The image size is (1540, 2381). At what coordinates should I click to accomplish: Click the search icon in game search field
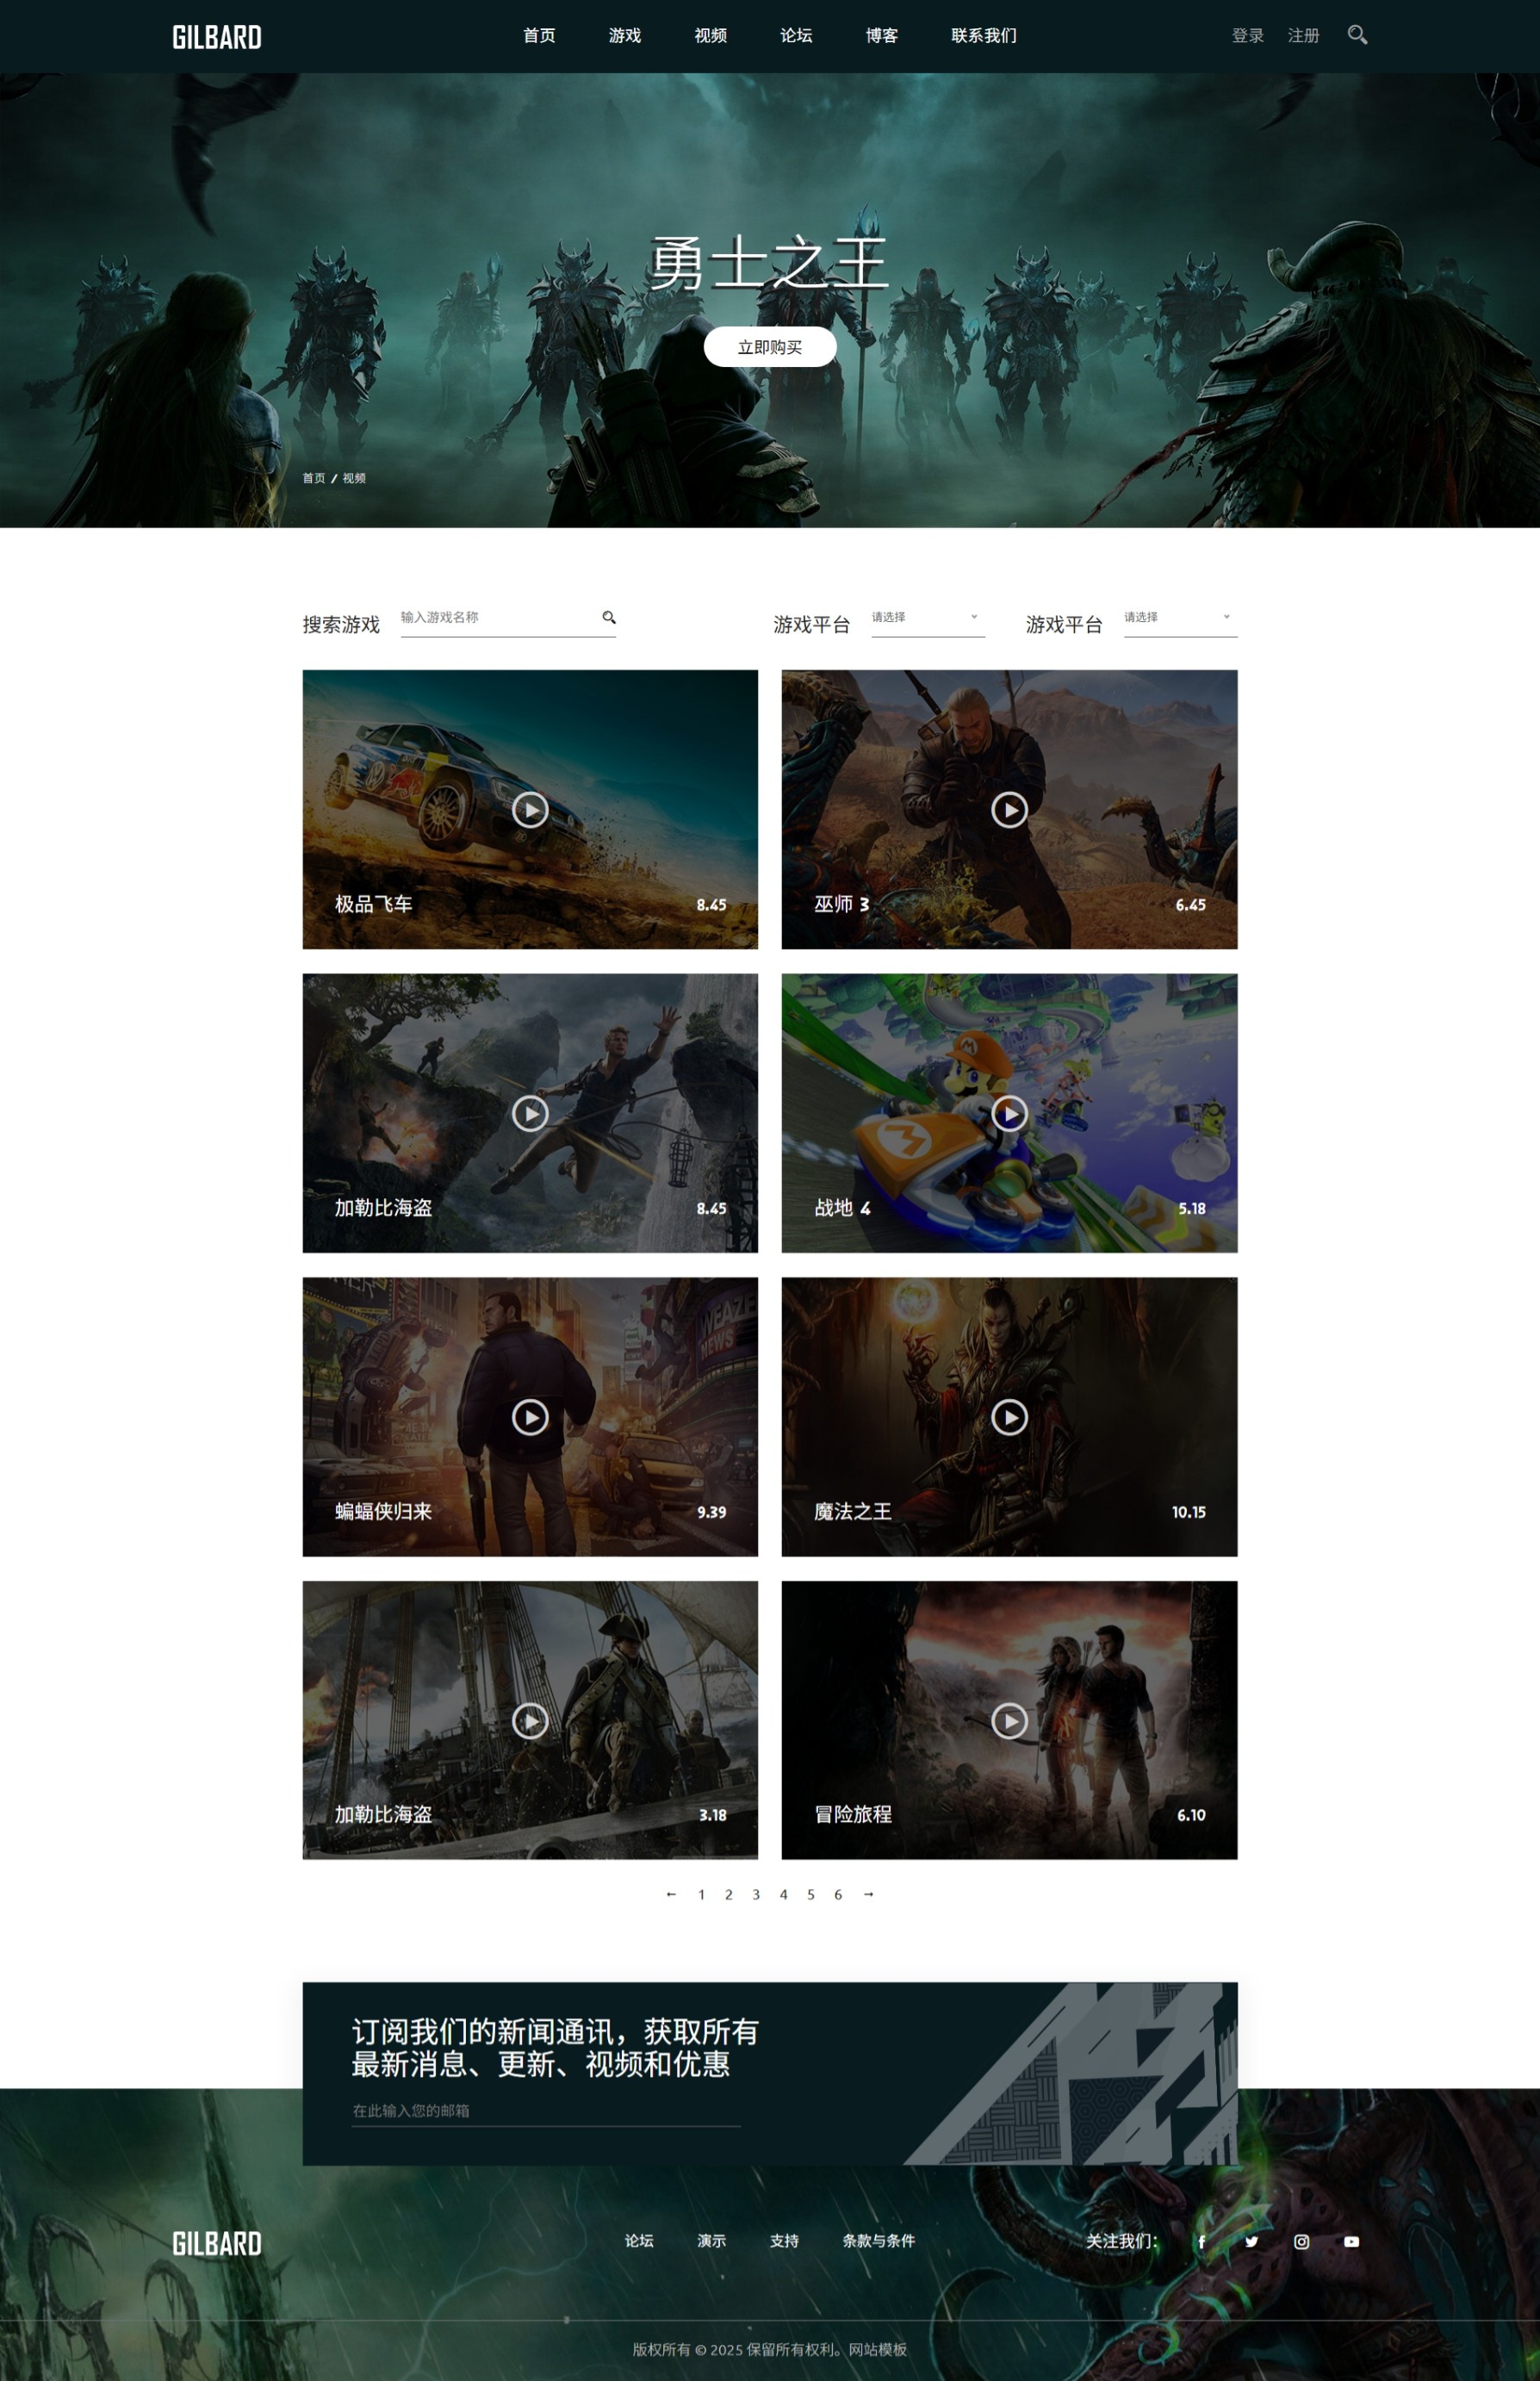(x=608, y=617)
